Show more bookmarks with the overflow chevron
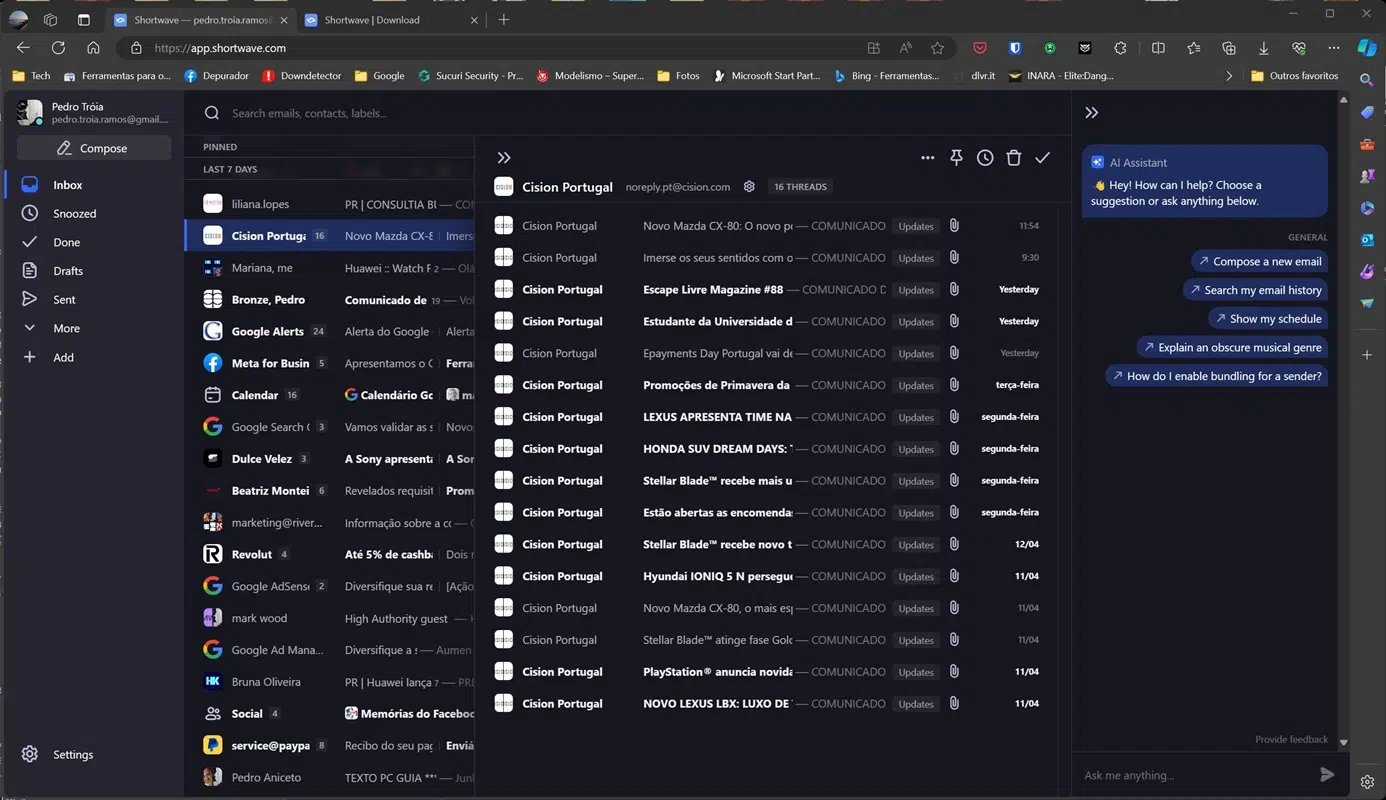The height and width of the screenshot is (800, 1386). click(1229, 76)
